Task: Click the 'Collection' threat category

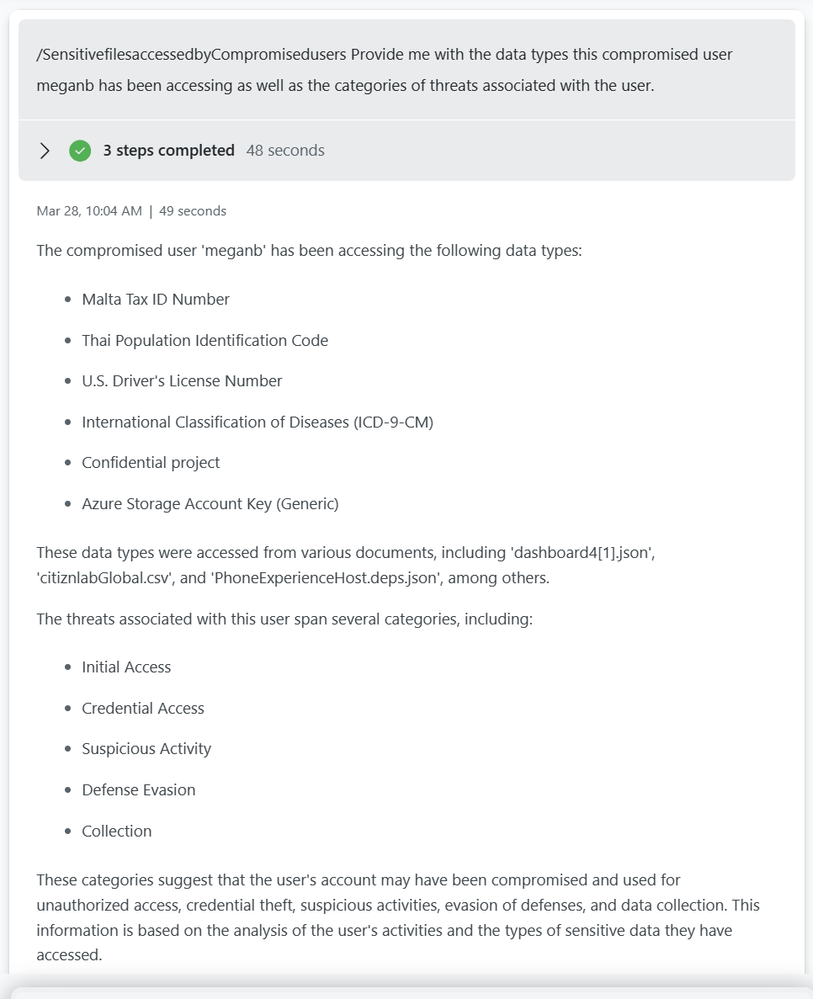Action: pyautogui.click(x=116, y=831)
